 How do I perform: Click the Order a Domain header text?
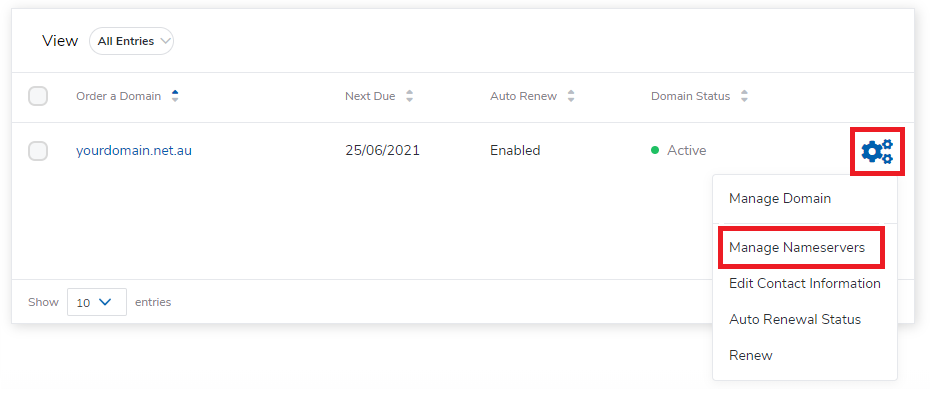click(x=119, y=96)
